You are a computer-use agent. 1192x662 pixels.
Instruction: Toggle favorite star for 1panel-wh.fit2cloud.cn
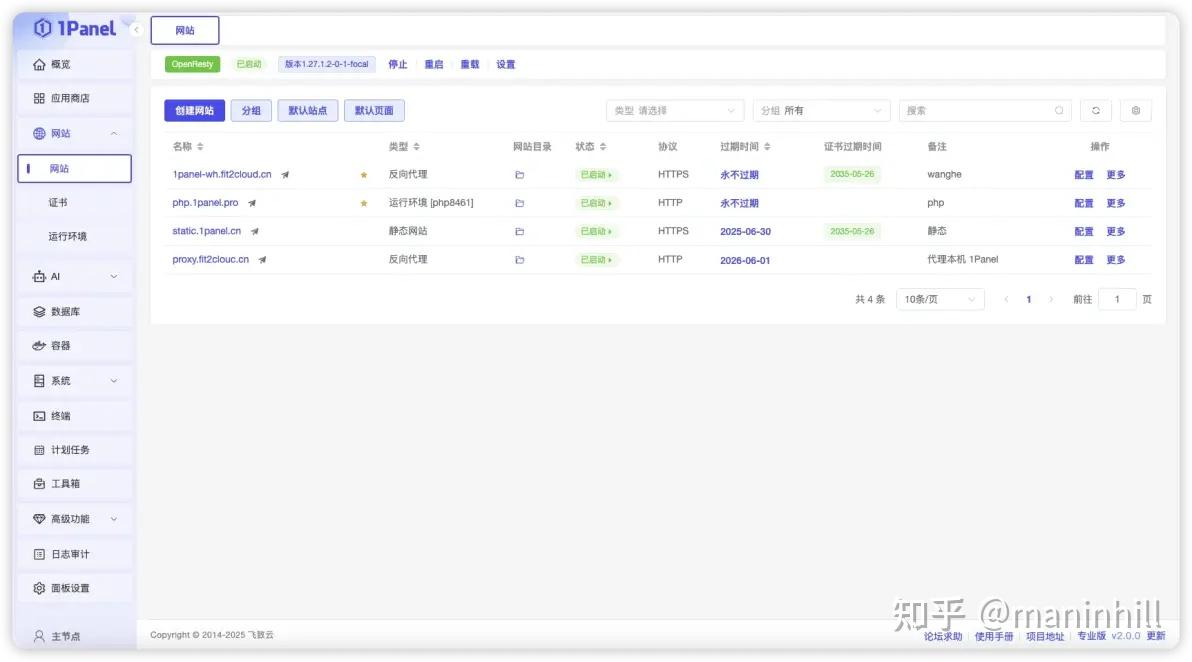[364, 175]
